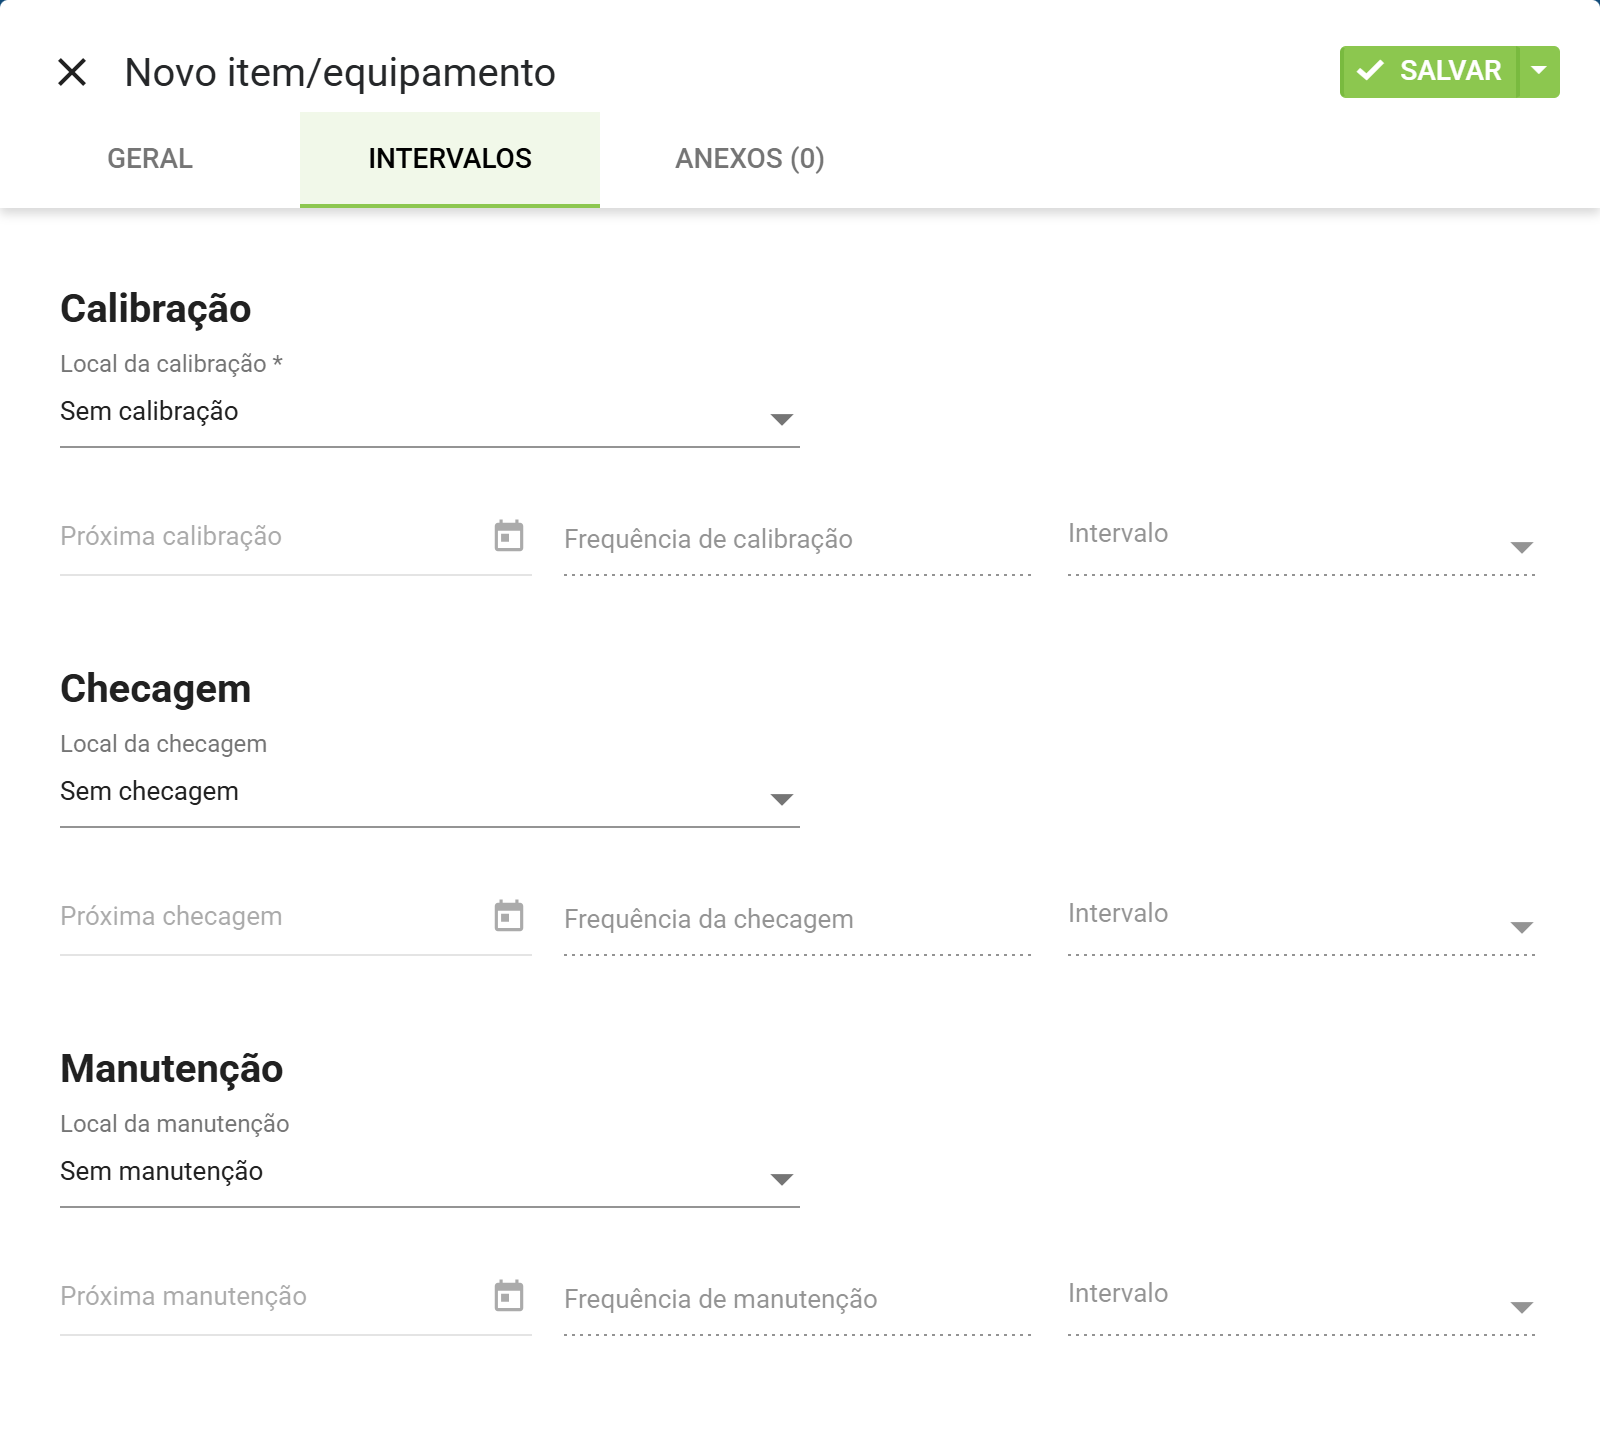Image resolution: width=1600 pixels, height=1431 pixels.
Task: Open calendar for Próxima calibração
Action: point(509,536)
